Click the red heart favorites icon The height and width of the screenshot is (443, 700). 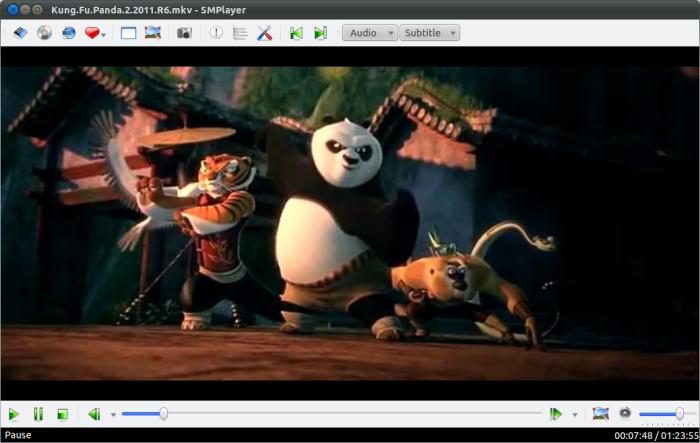pos(92,33)
